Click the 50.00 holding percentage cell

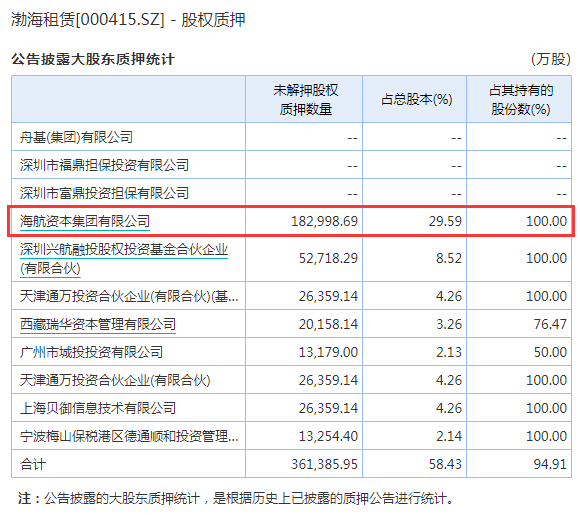click(x=550, y=352)
